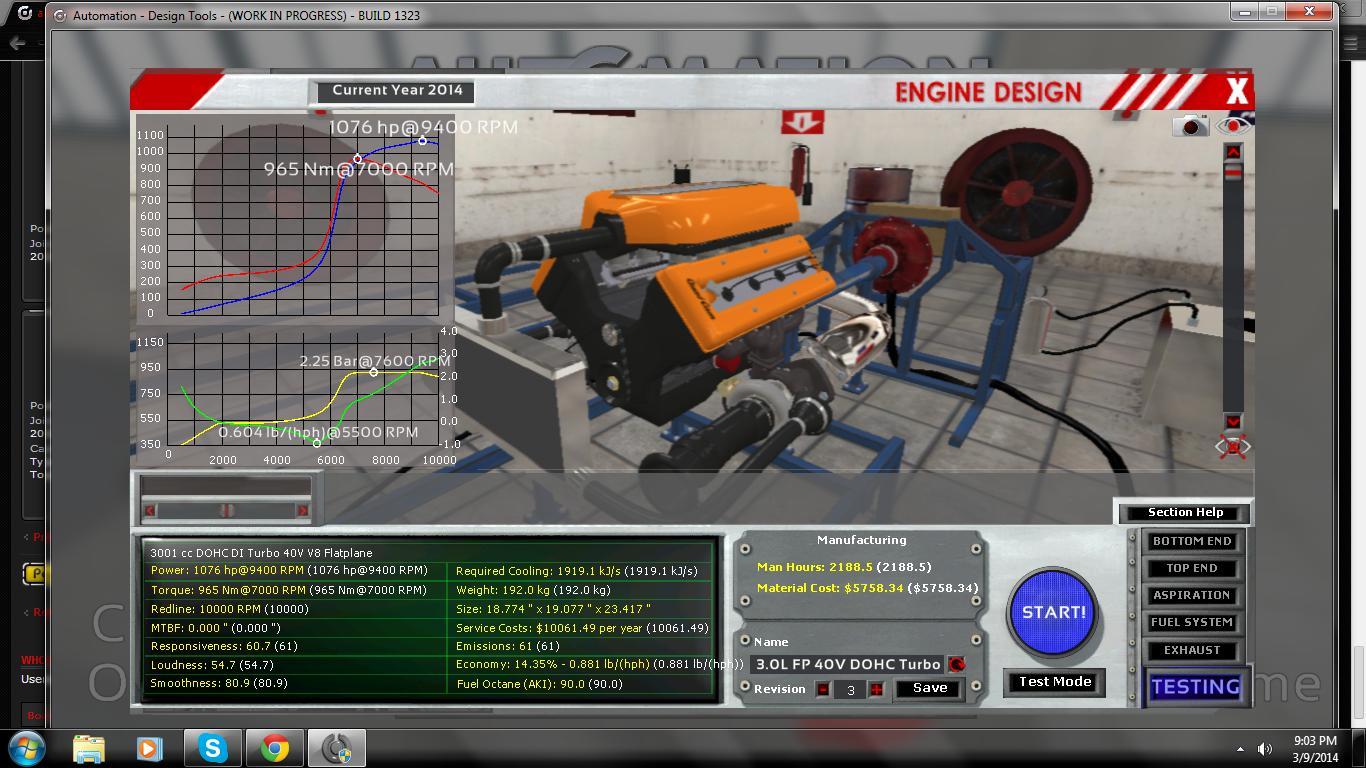Show hidden tray icons arrow
Screen dimensions: 1366x768
pyautogui.click(x=1240, y=749)
